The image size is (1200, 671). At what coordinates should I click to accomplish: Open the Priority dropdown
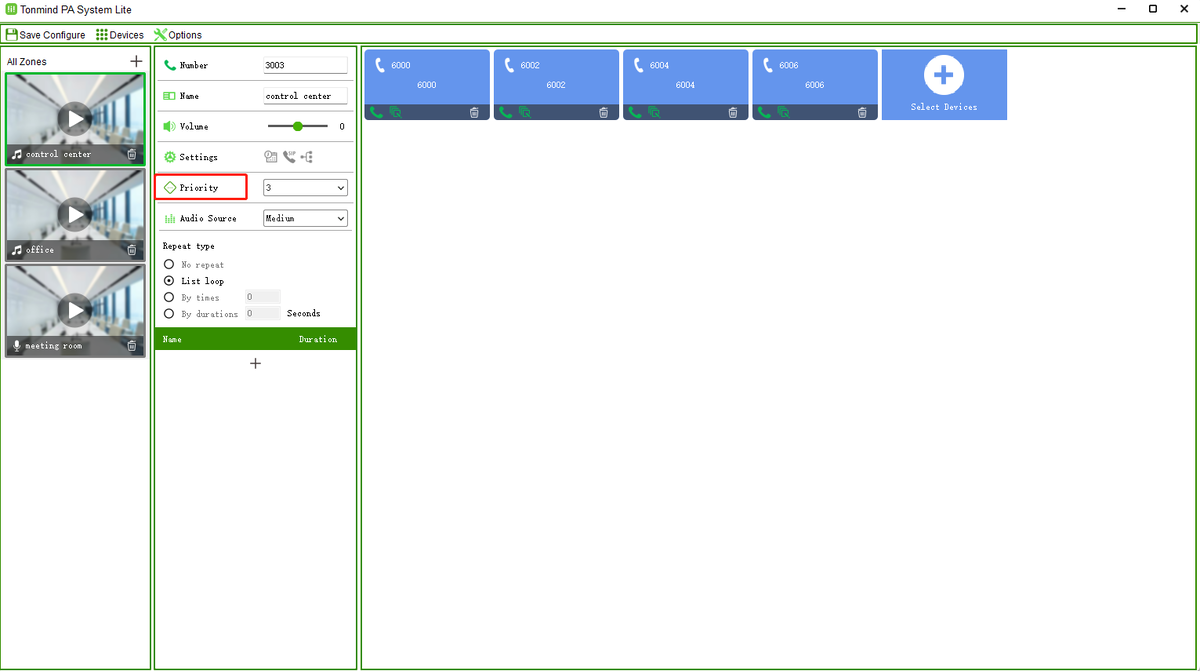coord(305,187)
